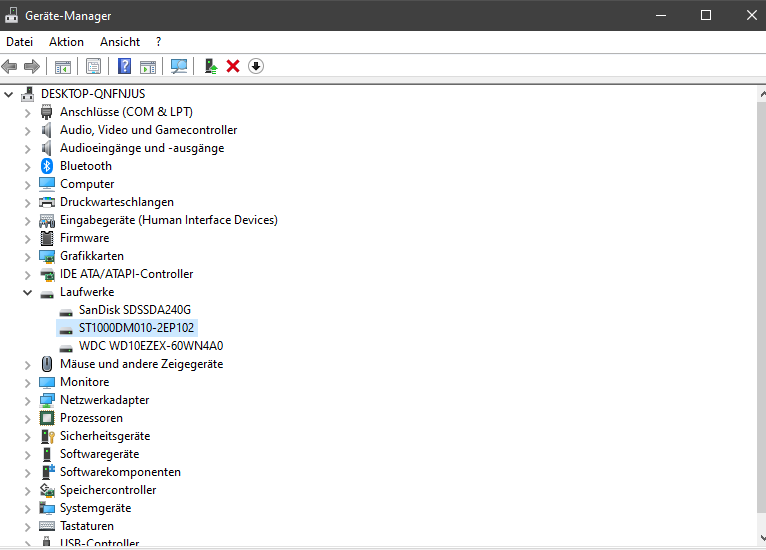Expand the Bluetooth category chevron
Viewport: 766px width, 550px height.
[x=27, y=167]
